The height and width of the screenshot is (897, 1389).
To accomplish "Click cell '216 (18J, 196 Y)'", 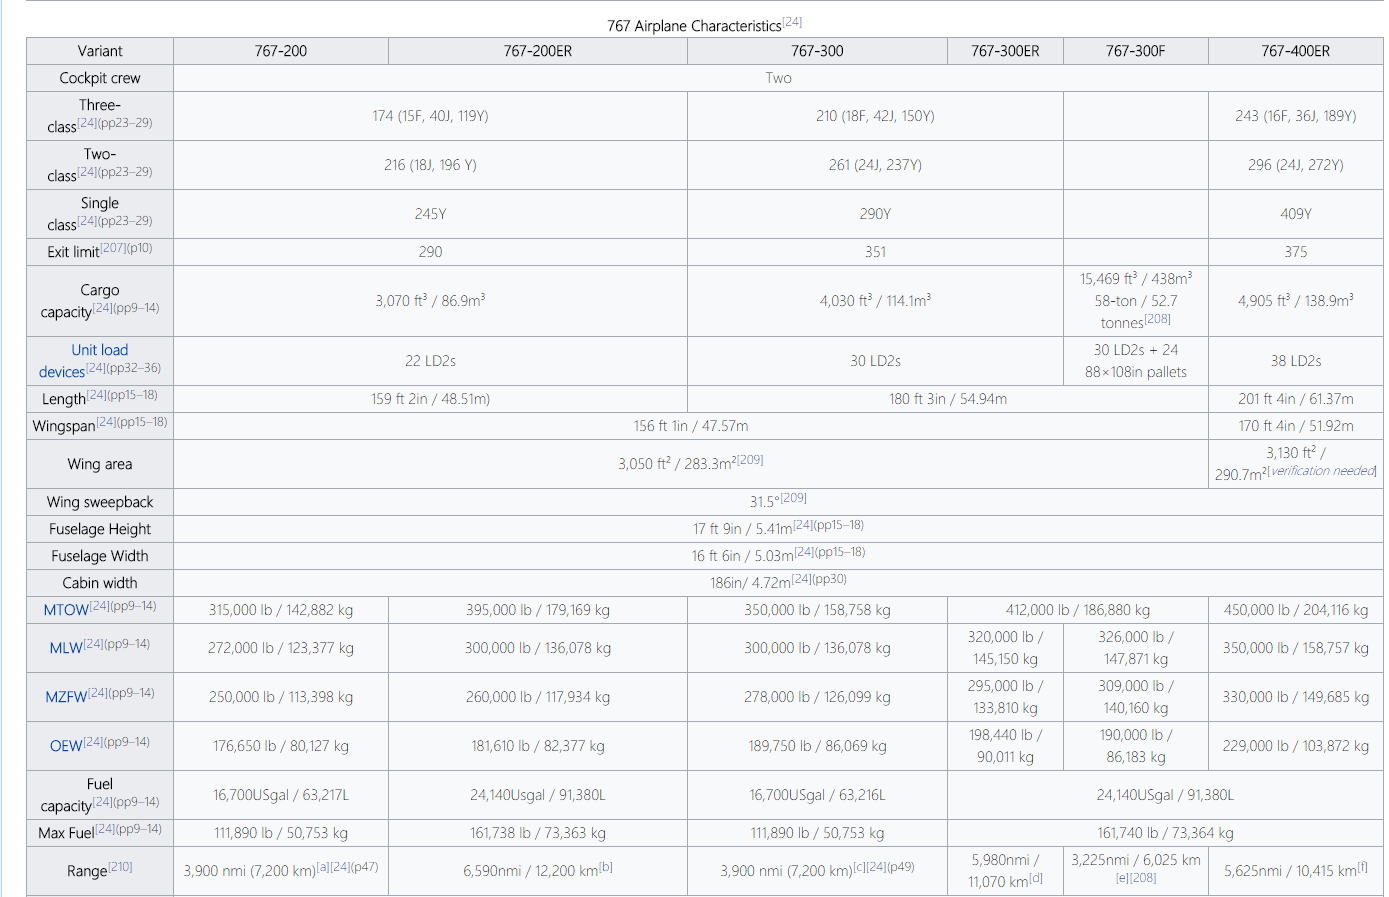I will click(430, 165).
